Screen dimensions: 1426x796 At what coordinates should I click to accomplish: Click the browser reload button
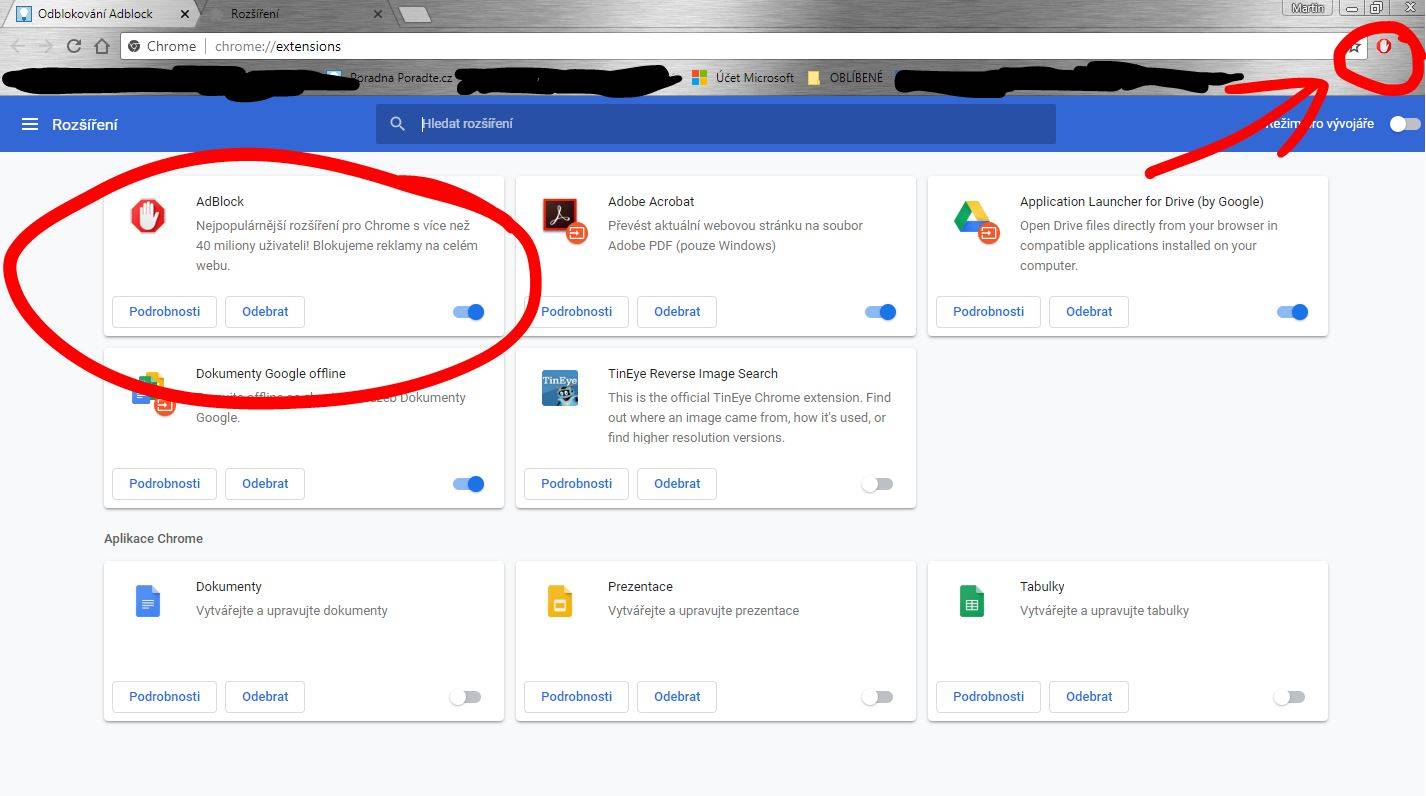point(73,46)
